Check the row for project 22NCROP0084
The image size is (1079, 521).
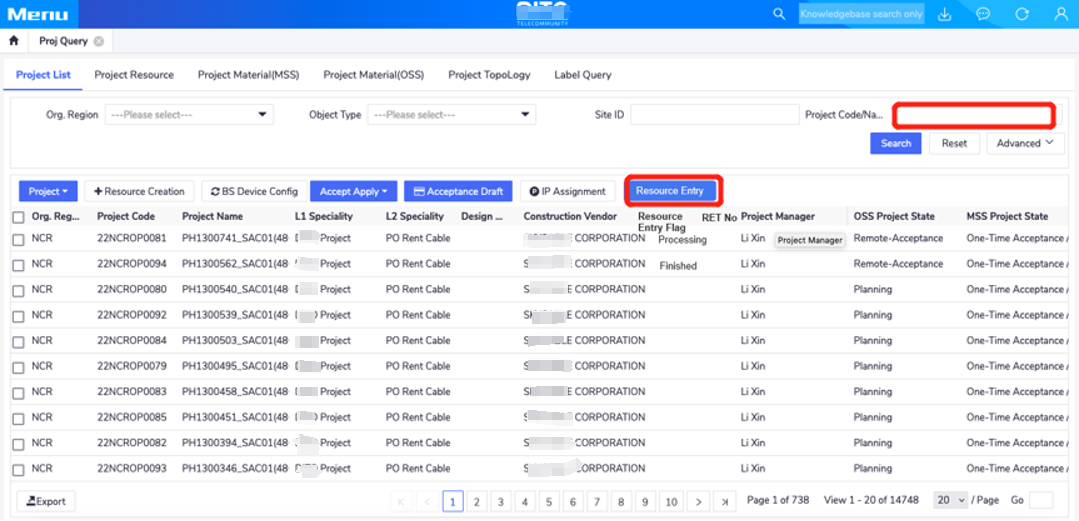(19, 342)
